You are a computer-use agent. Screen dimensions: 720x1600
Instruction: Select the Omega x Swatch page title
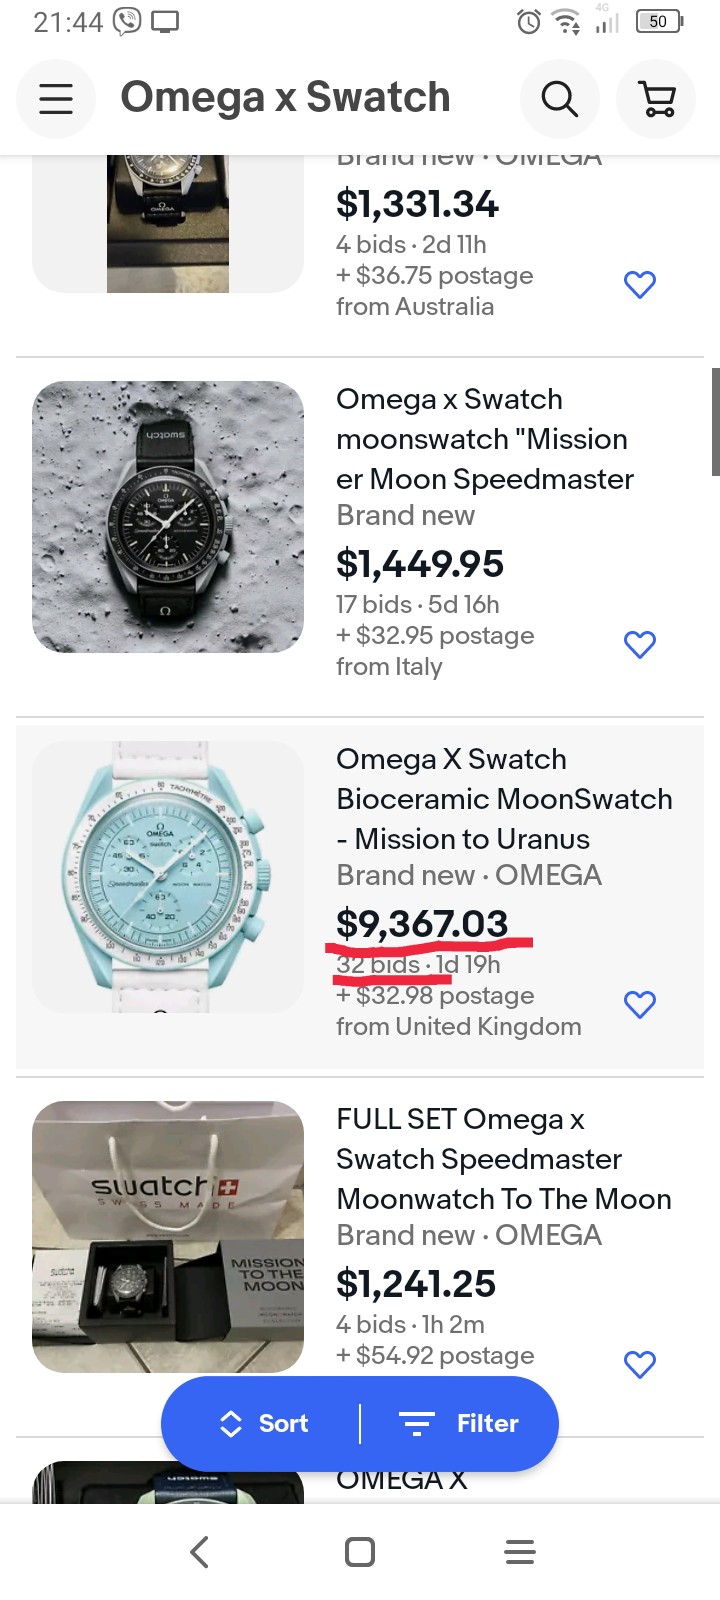[x=286, y=98]
